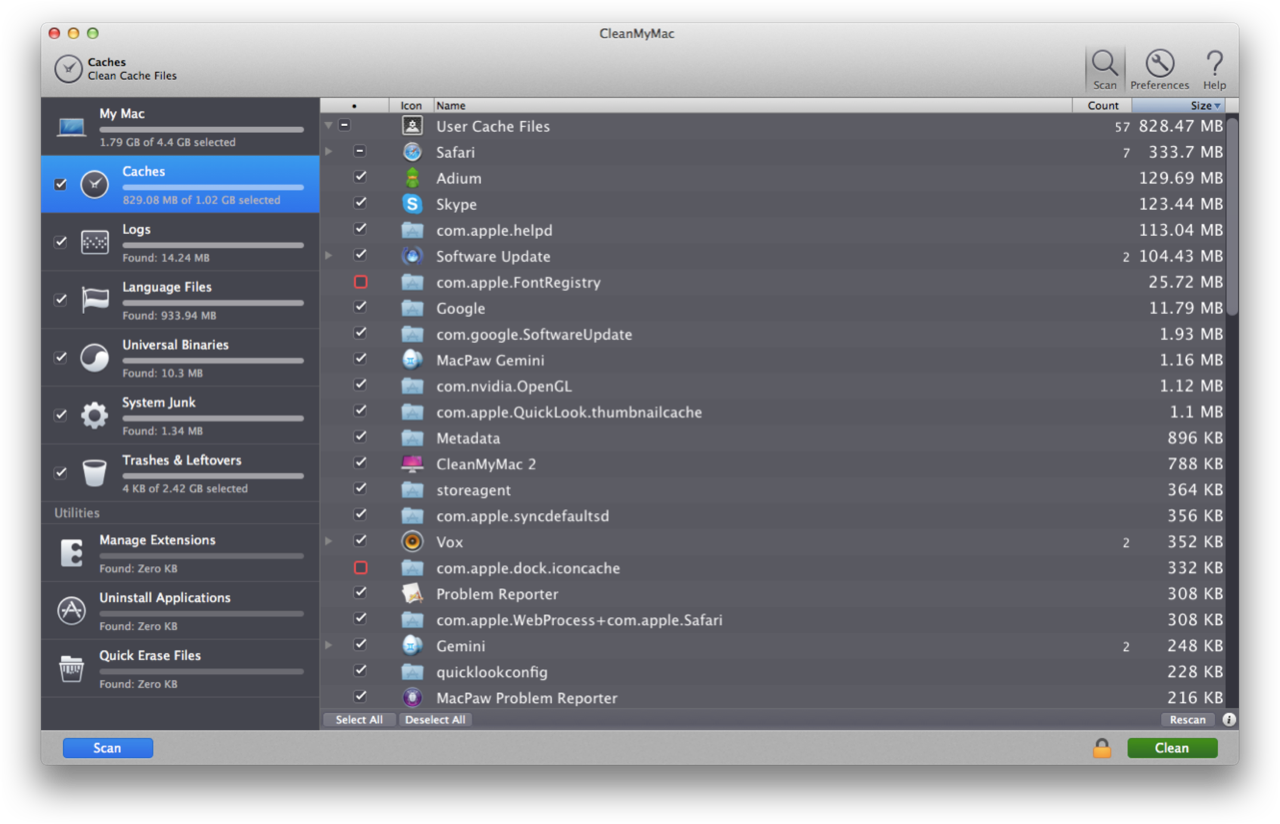Expand the Vox row
The height and width of the screenshot is (824, 1280).
tap(328, 542)
